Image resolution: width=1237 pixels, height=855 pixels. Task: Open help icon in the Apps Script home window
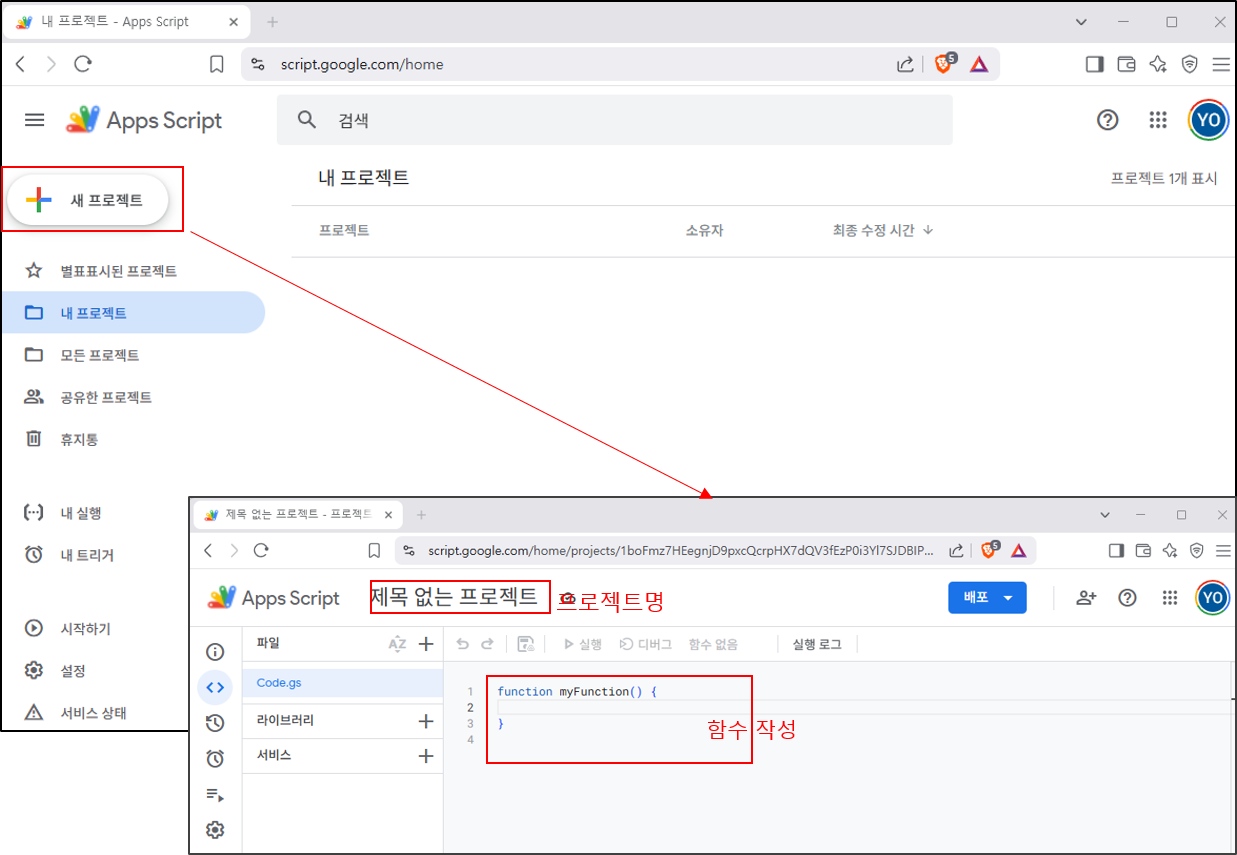pos(1107,120)
